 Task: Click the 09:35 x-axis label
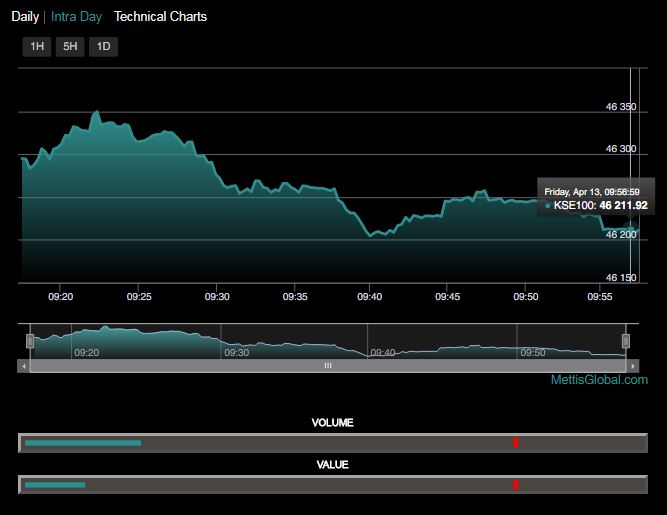(x=295, y=296)
